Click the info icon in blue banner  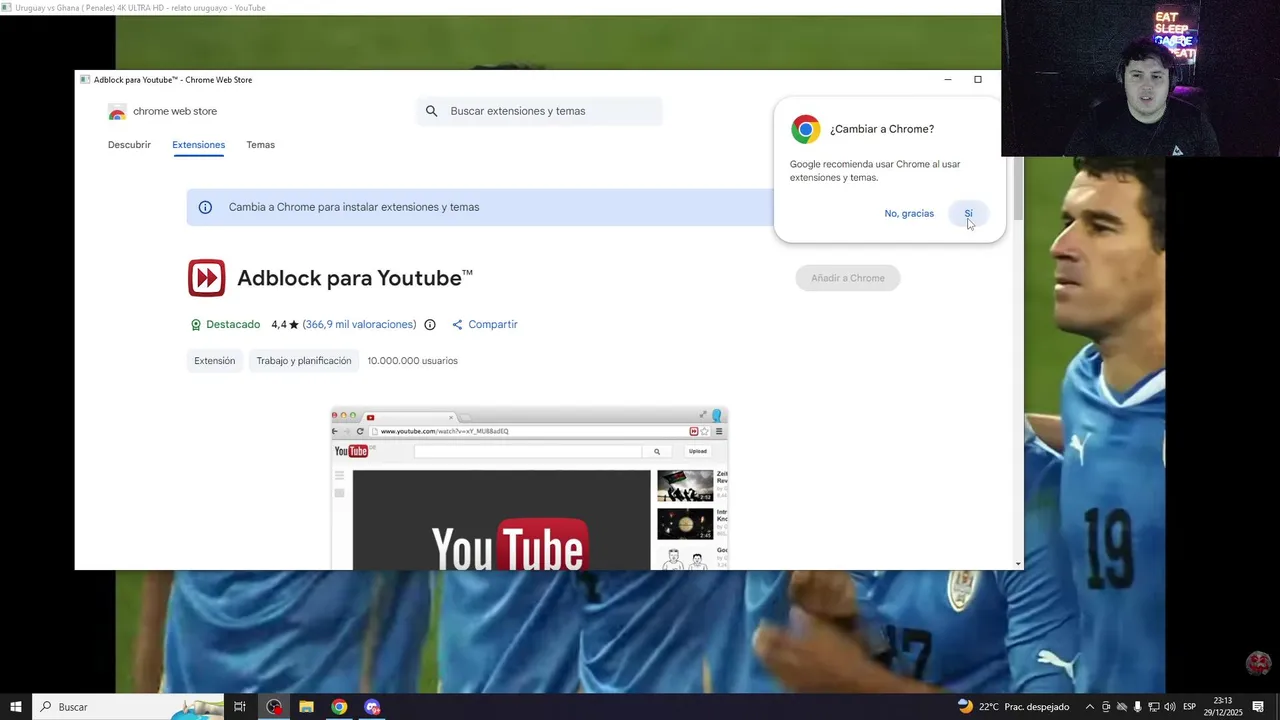(x=205, y=207)
